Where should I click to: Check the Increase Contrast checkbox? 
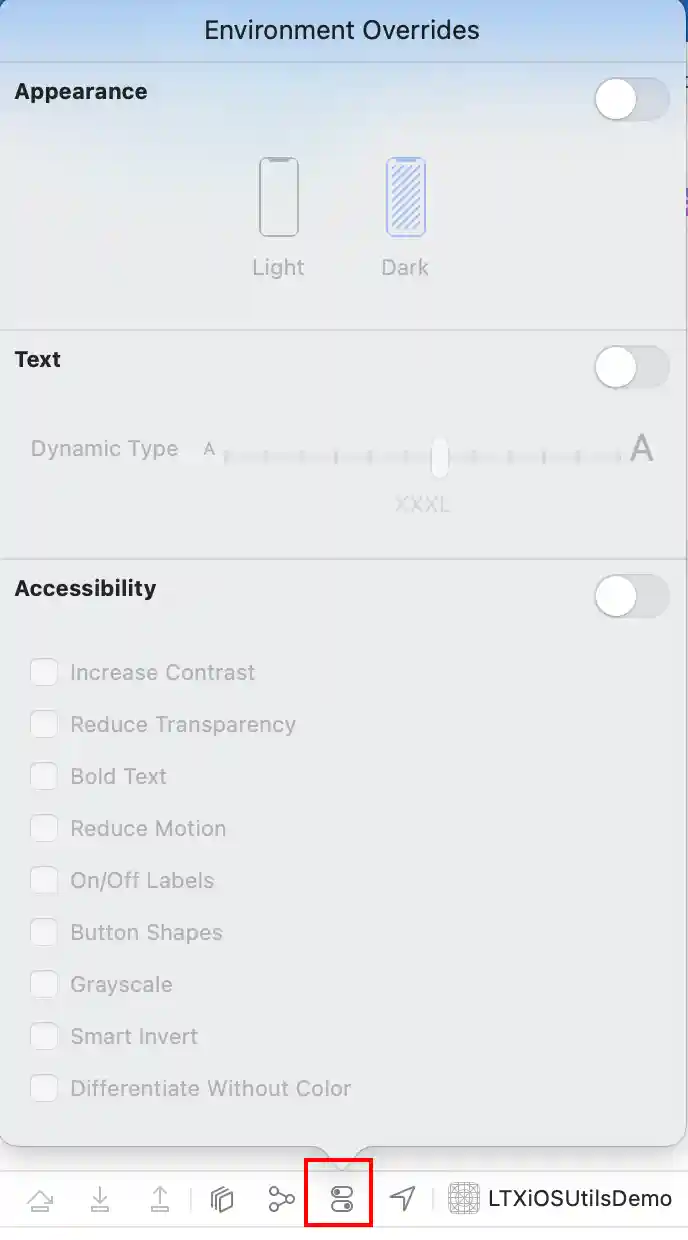point(44,672)
